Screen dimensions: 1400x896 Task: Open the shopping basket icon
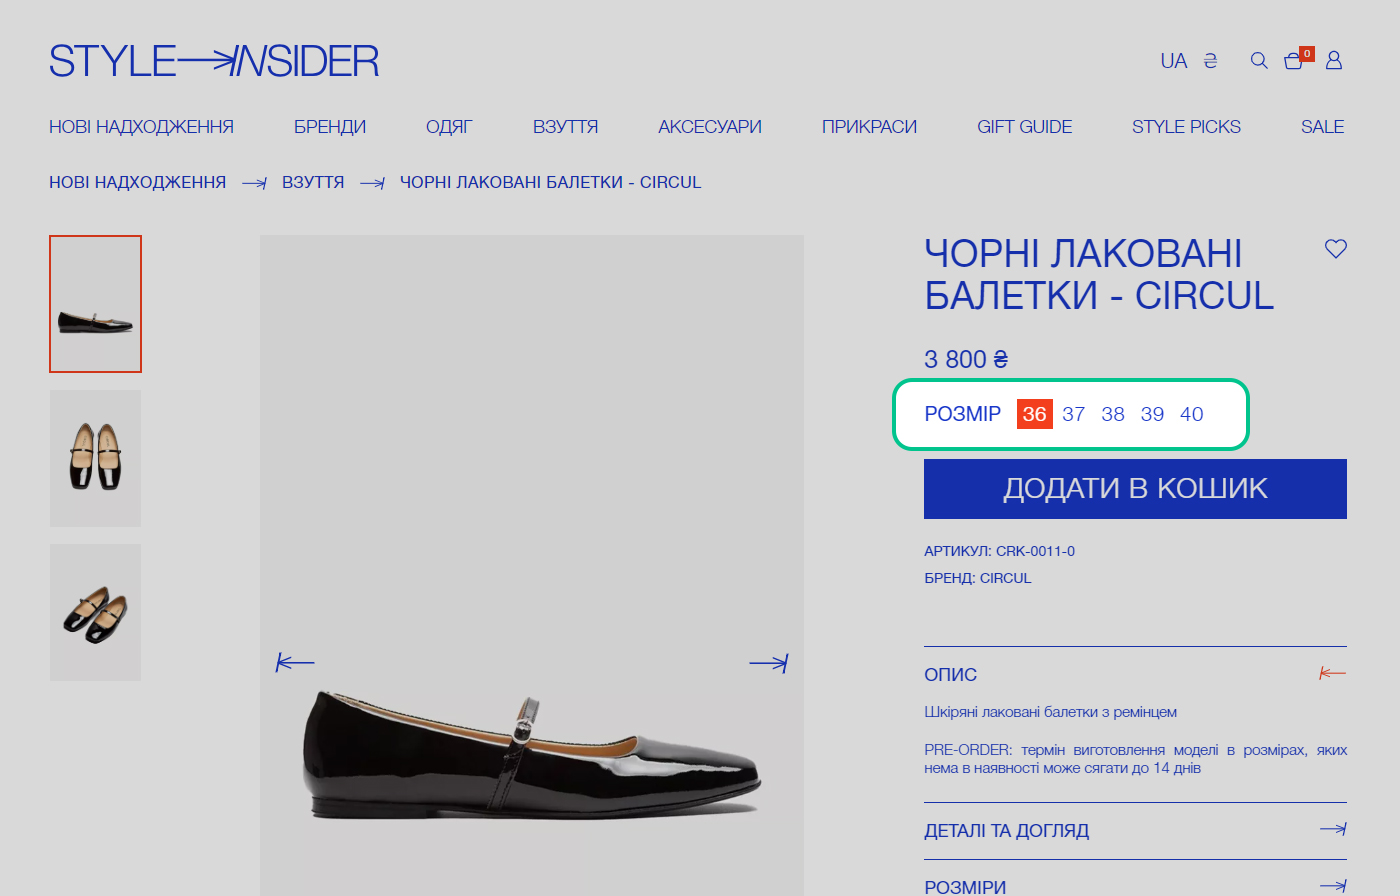coord(1294,61)
